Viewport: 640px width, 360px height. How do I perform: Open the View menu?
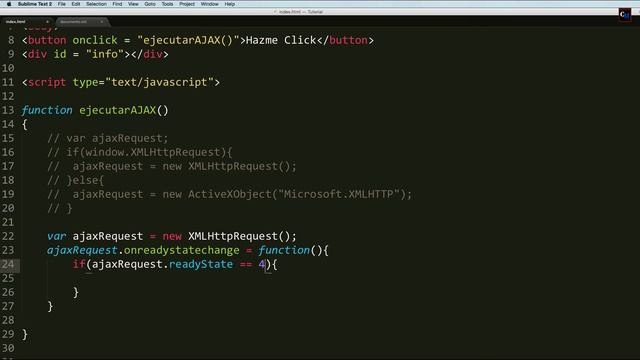[x=133, y=4]
